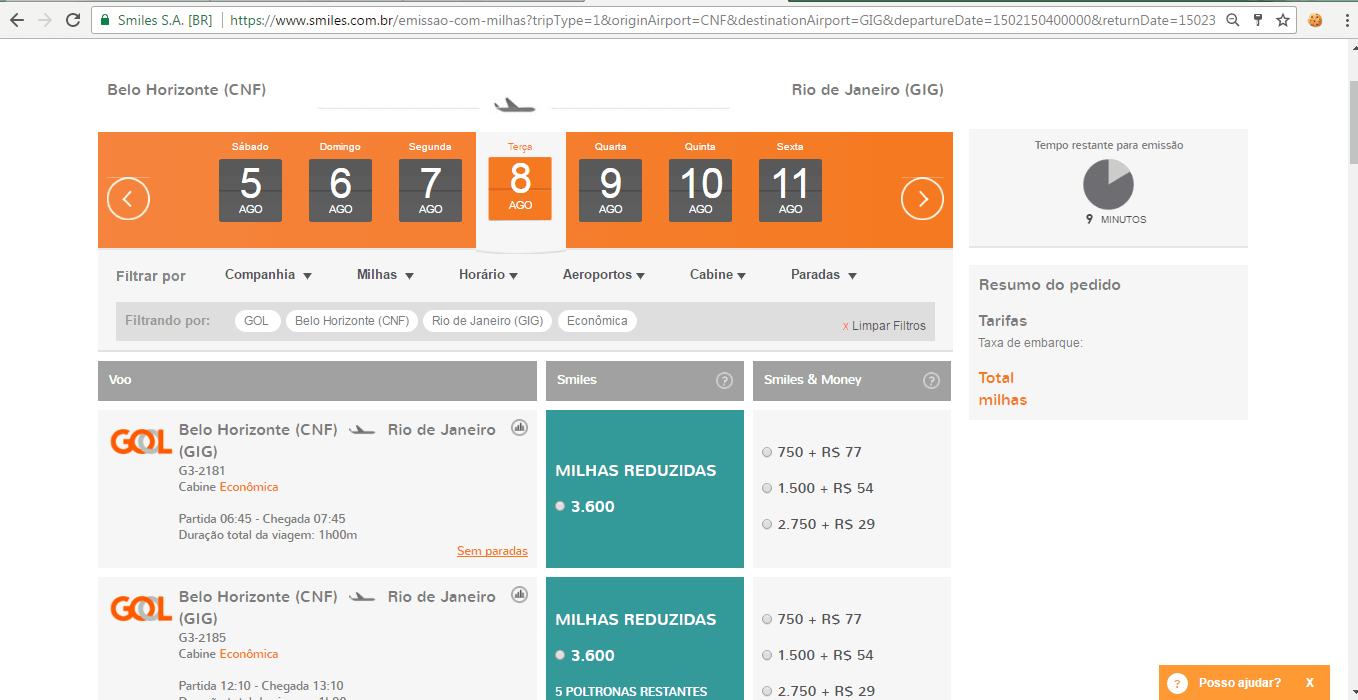Expand the Paradas filter dropdown
Viewport: 1358px width, 700px height.
824,275
